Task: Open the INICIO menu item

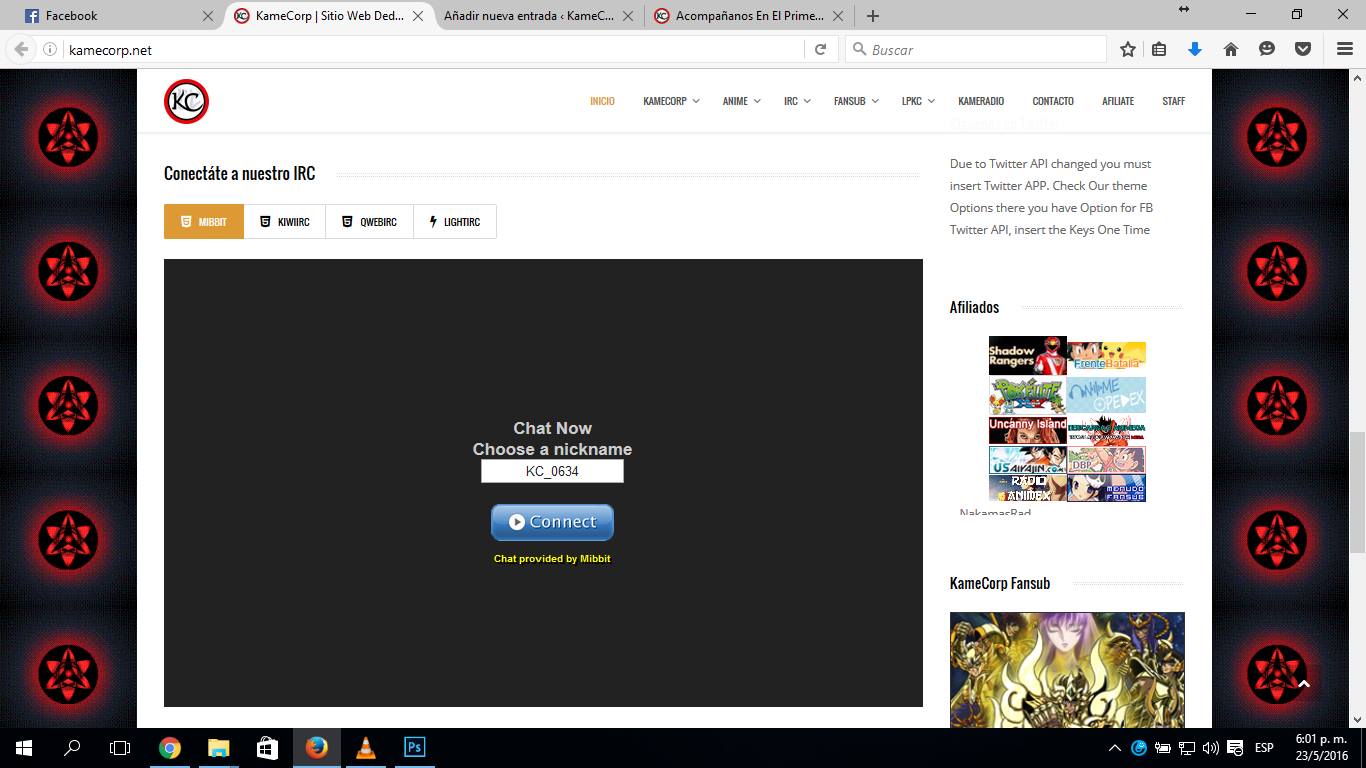Action: pyautogui.click(x=602, y=101)
